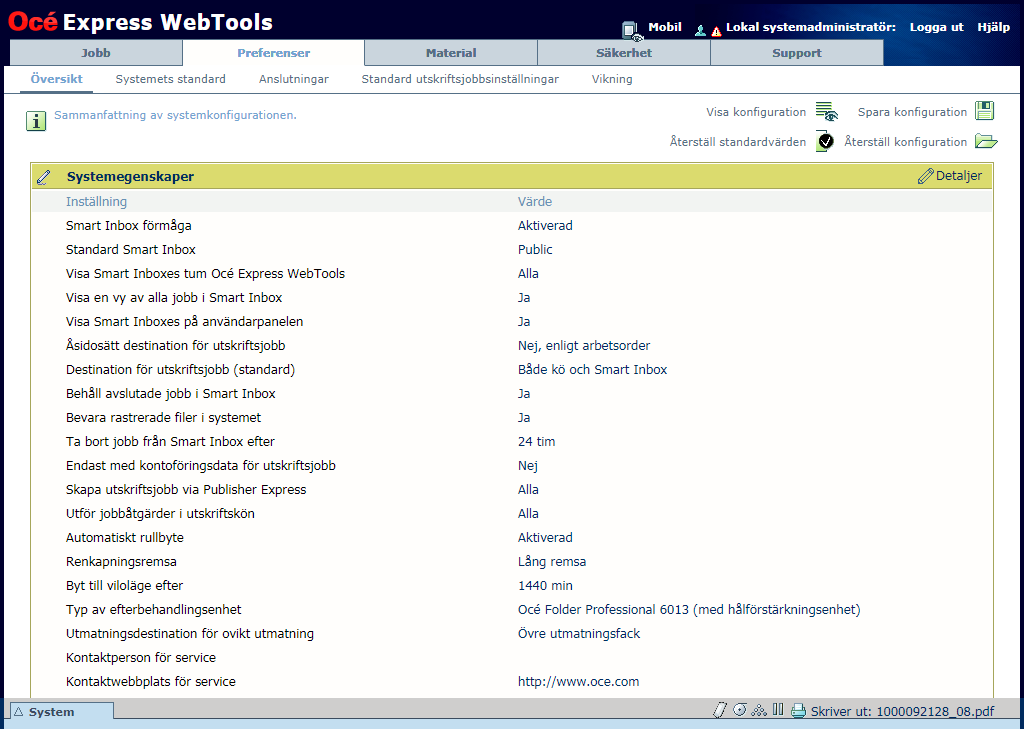Click the Kontaktperson för service setting
Screen dimensions: 1024x729
141,658
